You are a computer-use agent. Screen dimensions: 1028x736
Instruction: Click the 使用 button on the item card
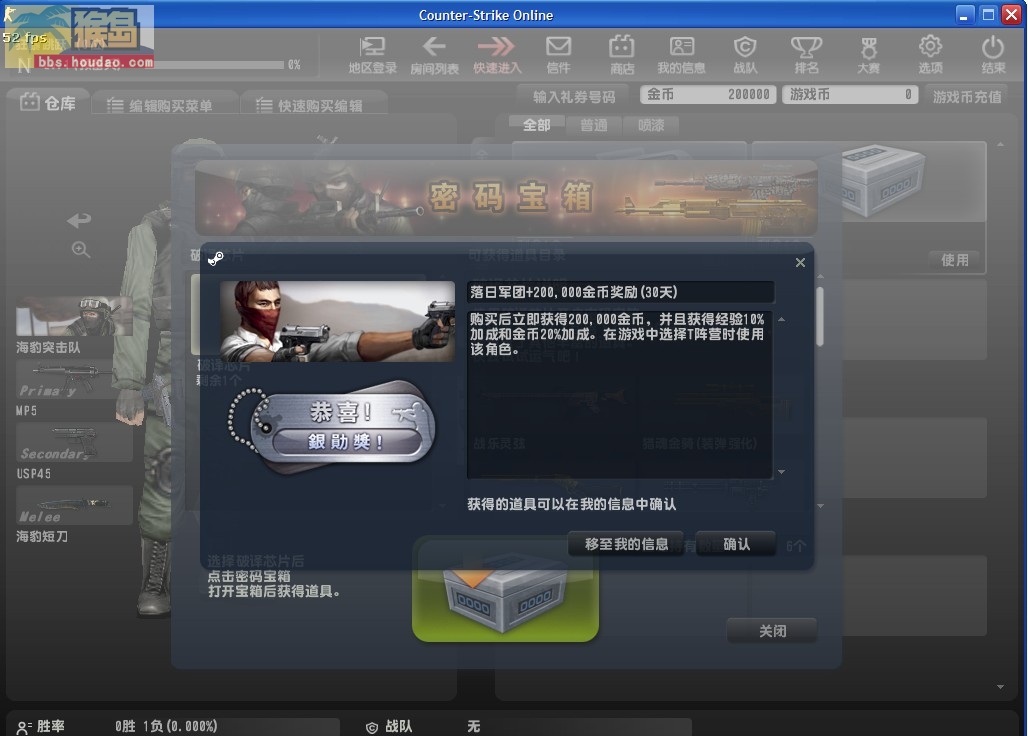(955, 260)
